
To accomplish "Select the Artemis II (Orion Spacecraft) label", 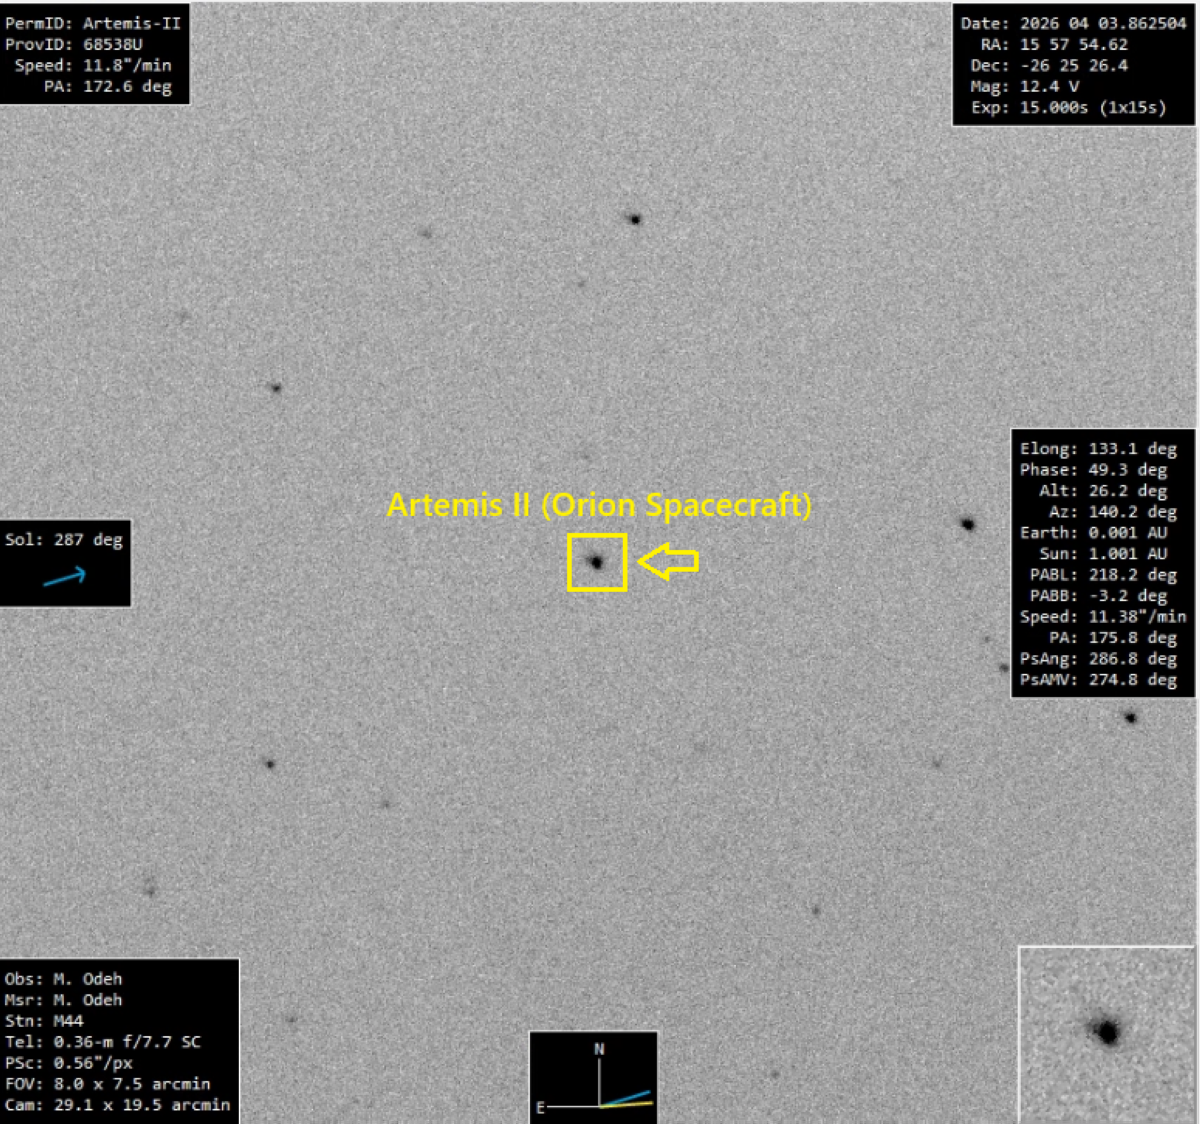I will [x=599, y=505].
